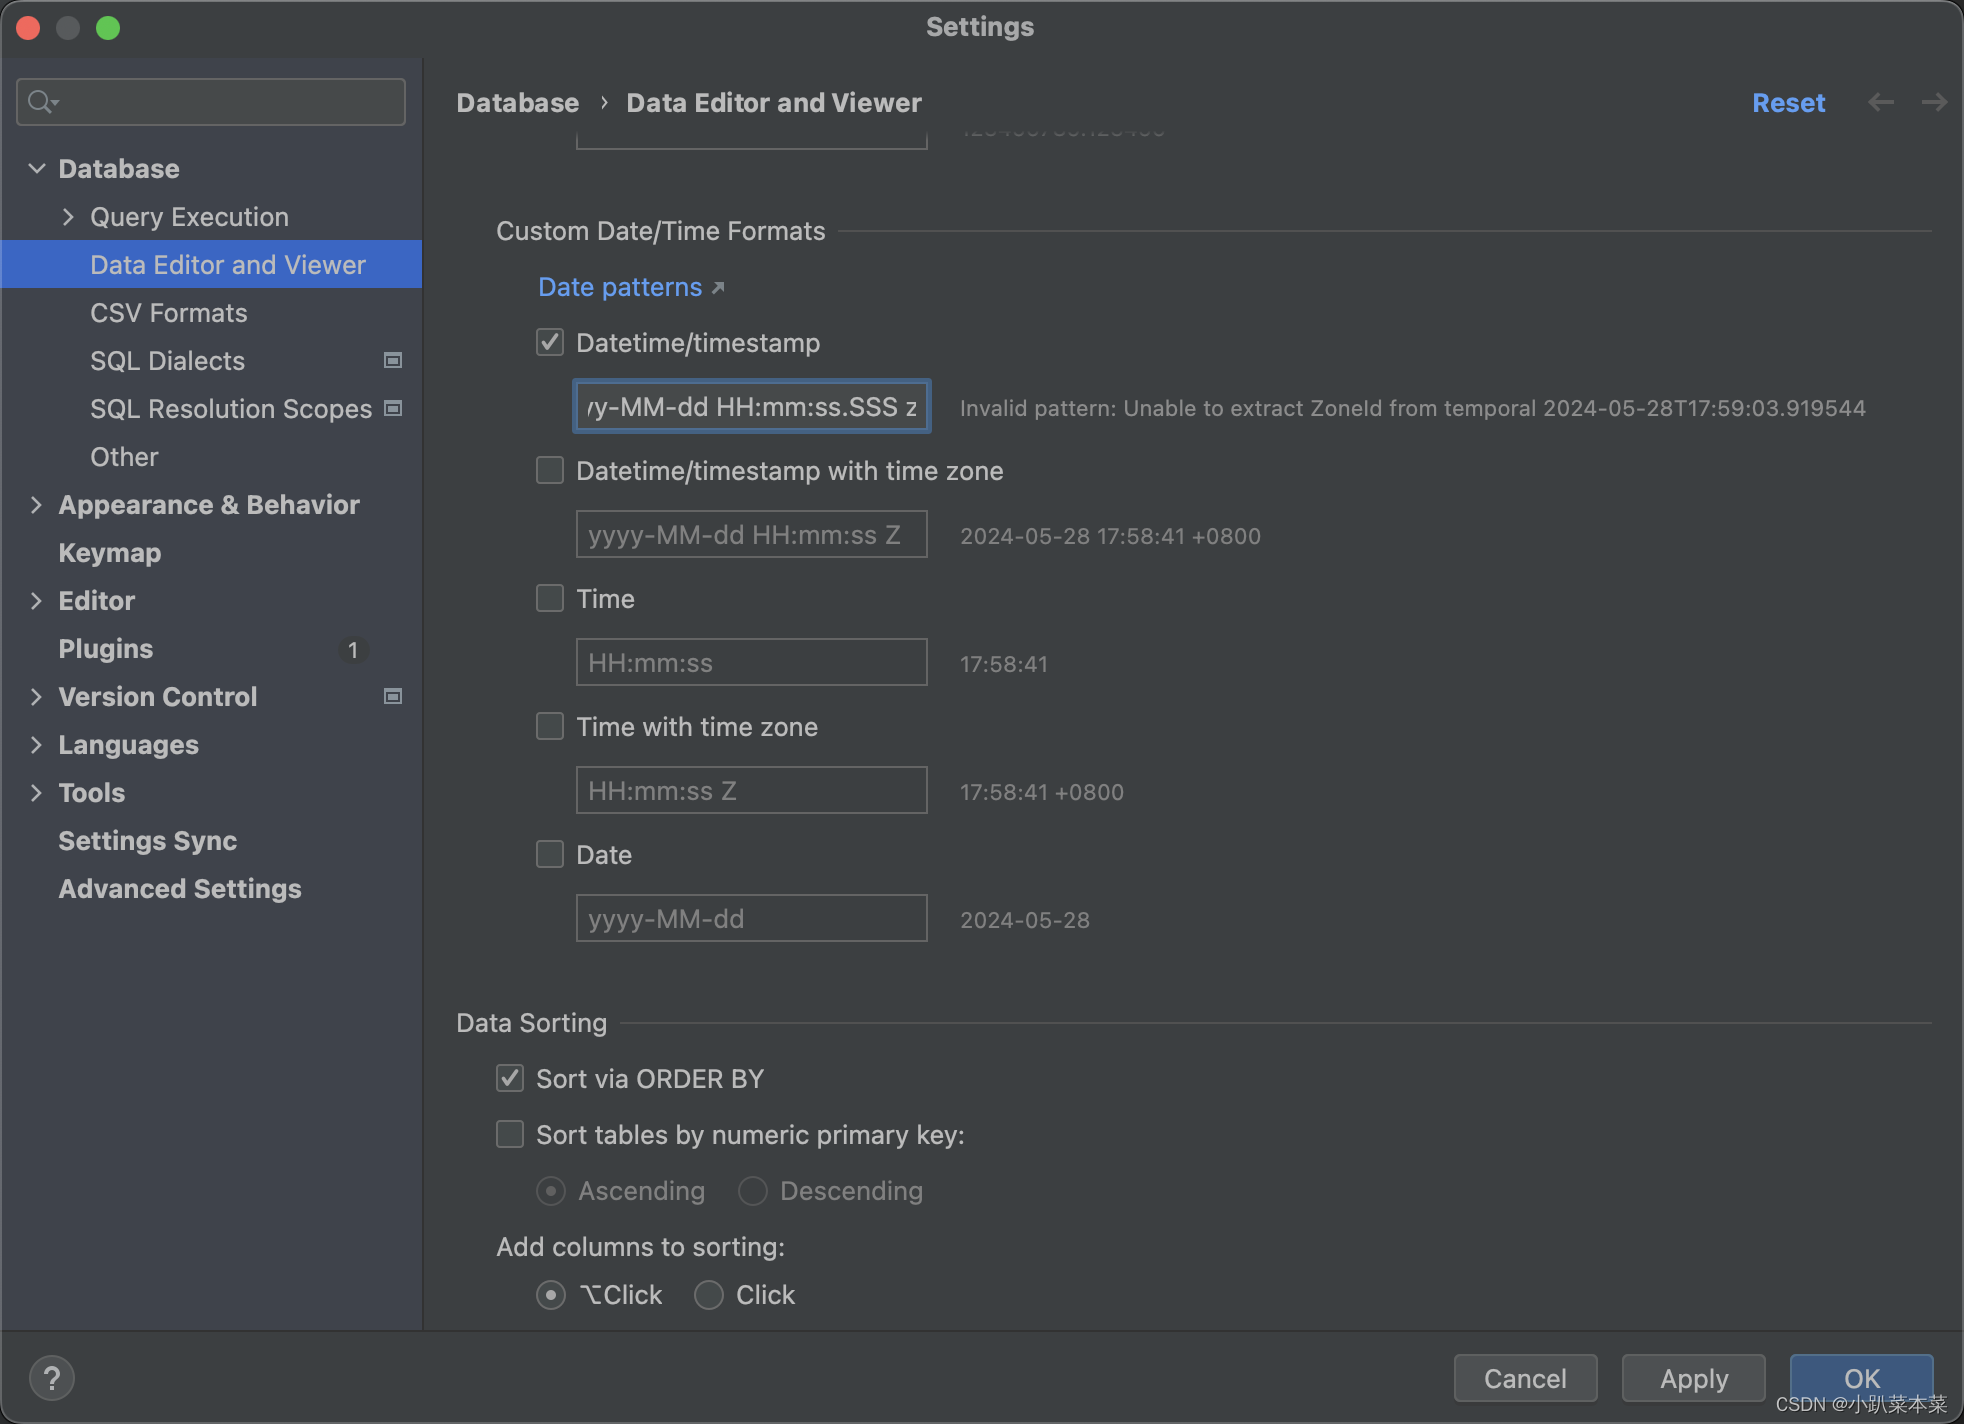Open Date patterns via its external link arrow

tap(718, 287)
